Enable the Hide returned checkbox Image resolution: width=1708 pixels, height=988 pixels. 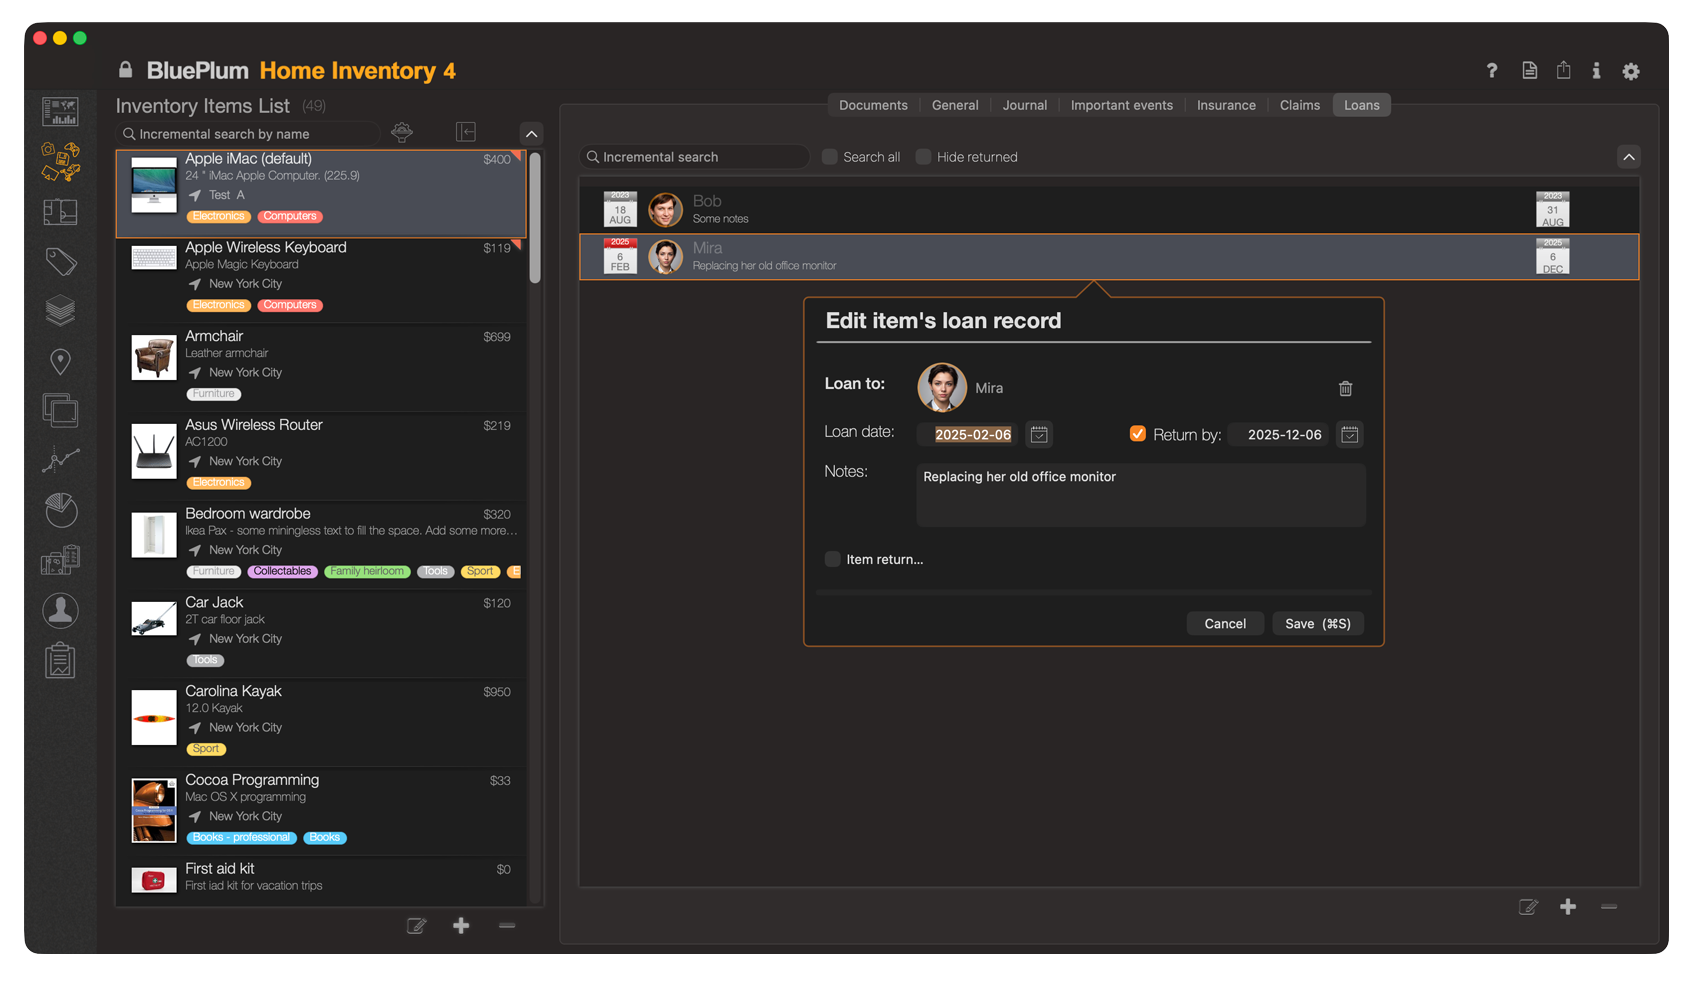pyautogui.click(x=923, y=157)
